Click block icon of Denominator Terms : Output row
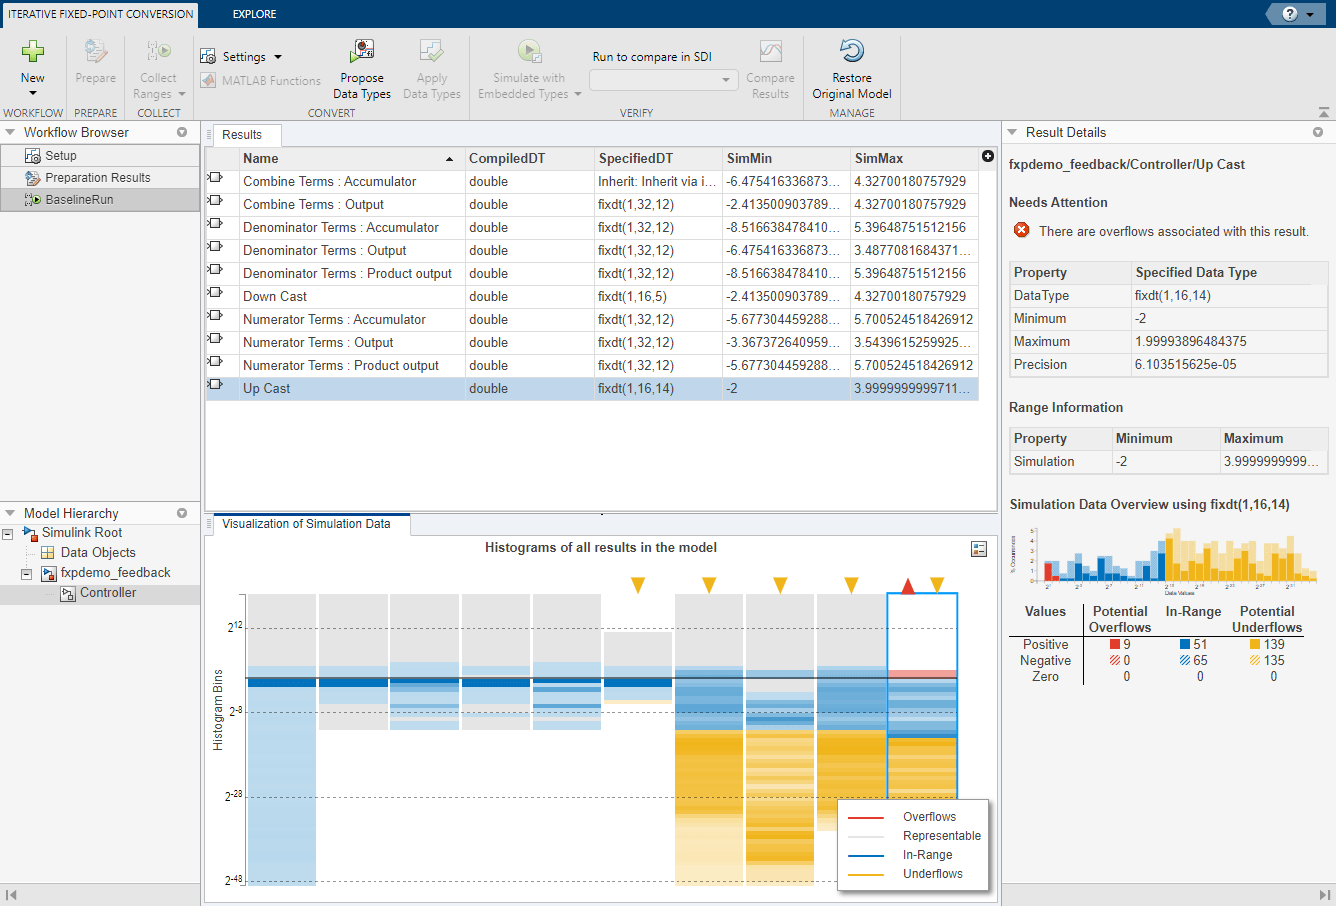Screen dimensions: 1336x906 click(215, 246)
